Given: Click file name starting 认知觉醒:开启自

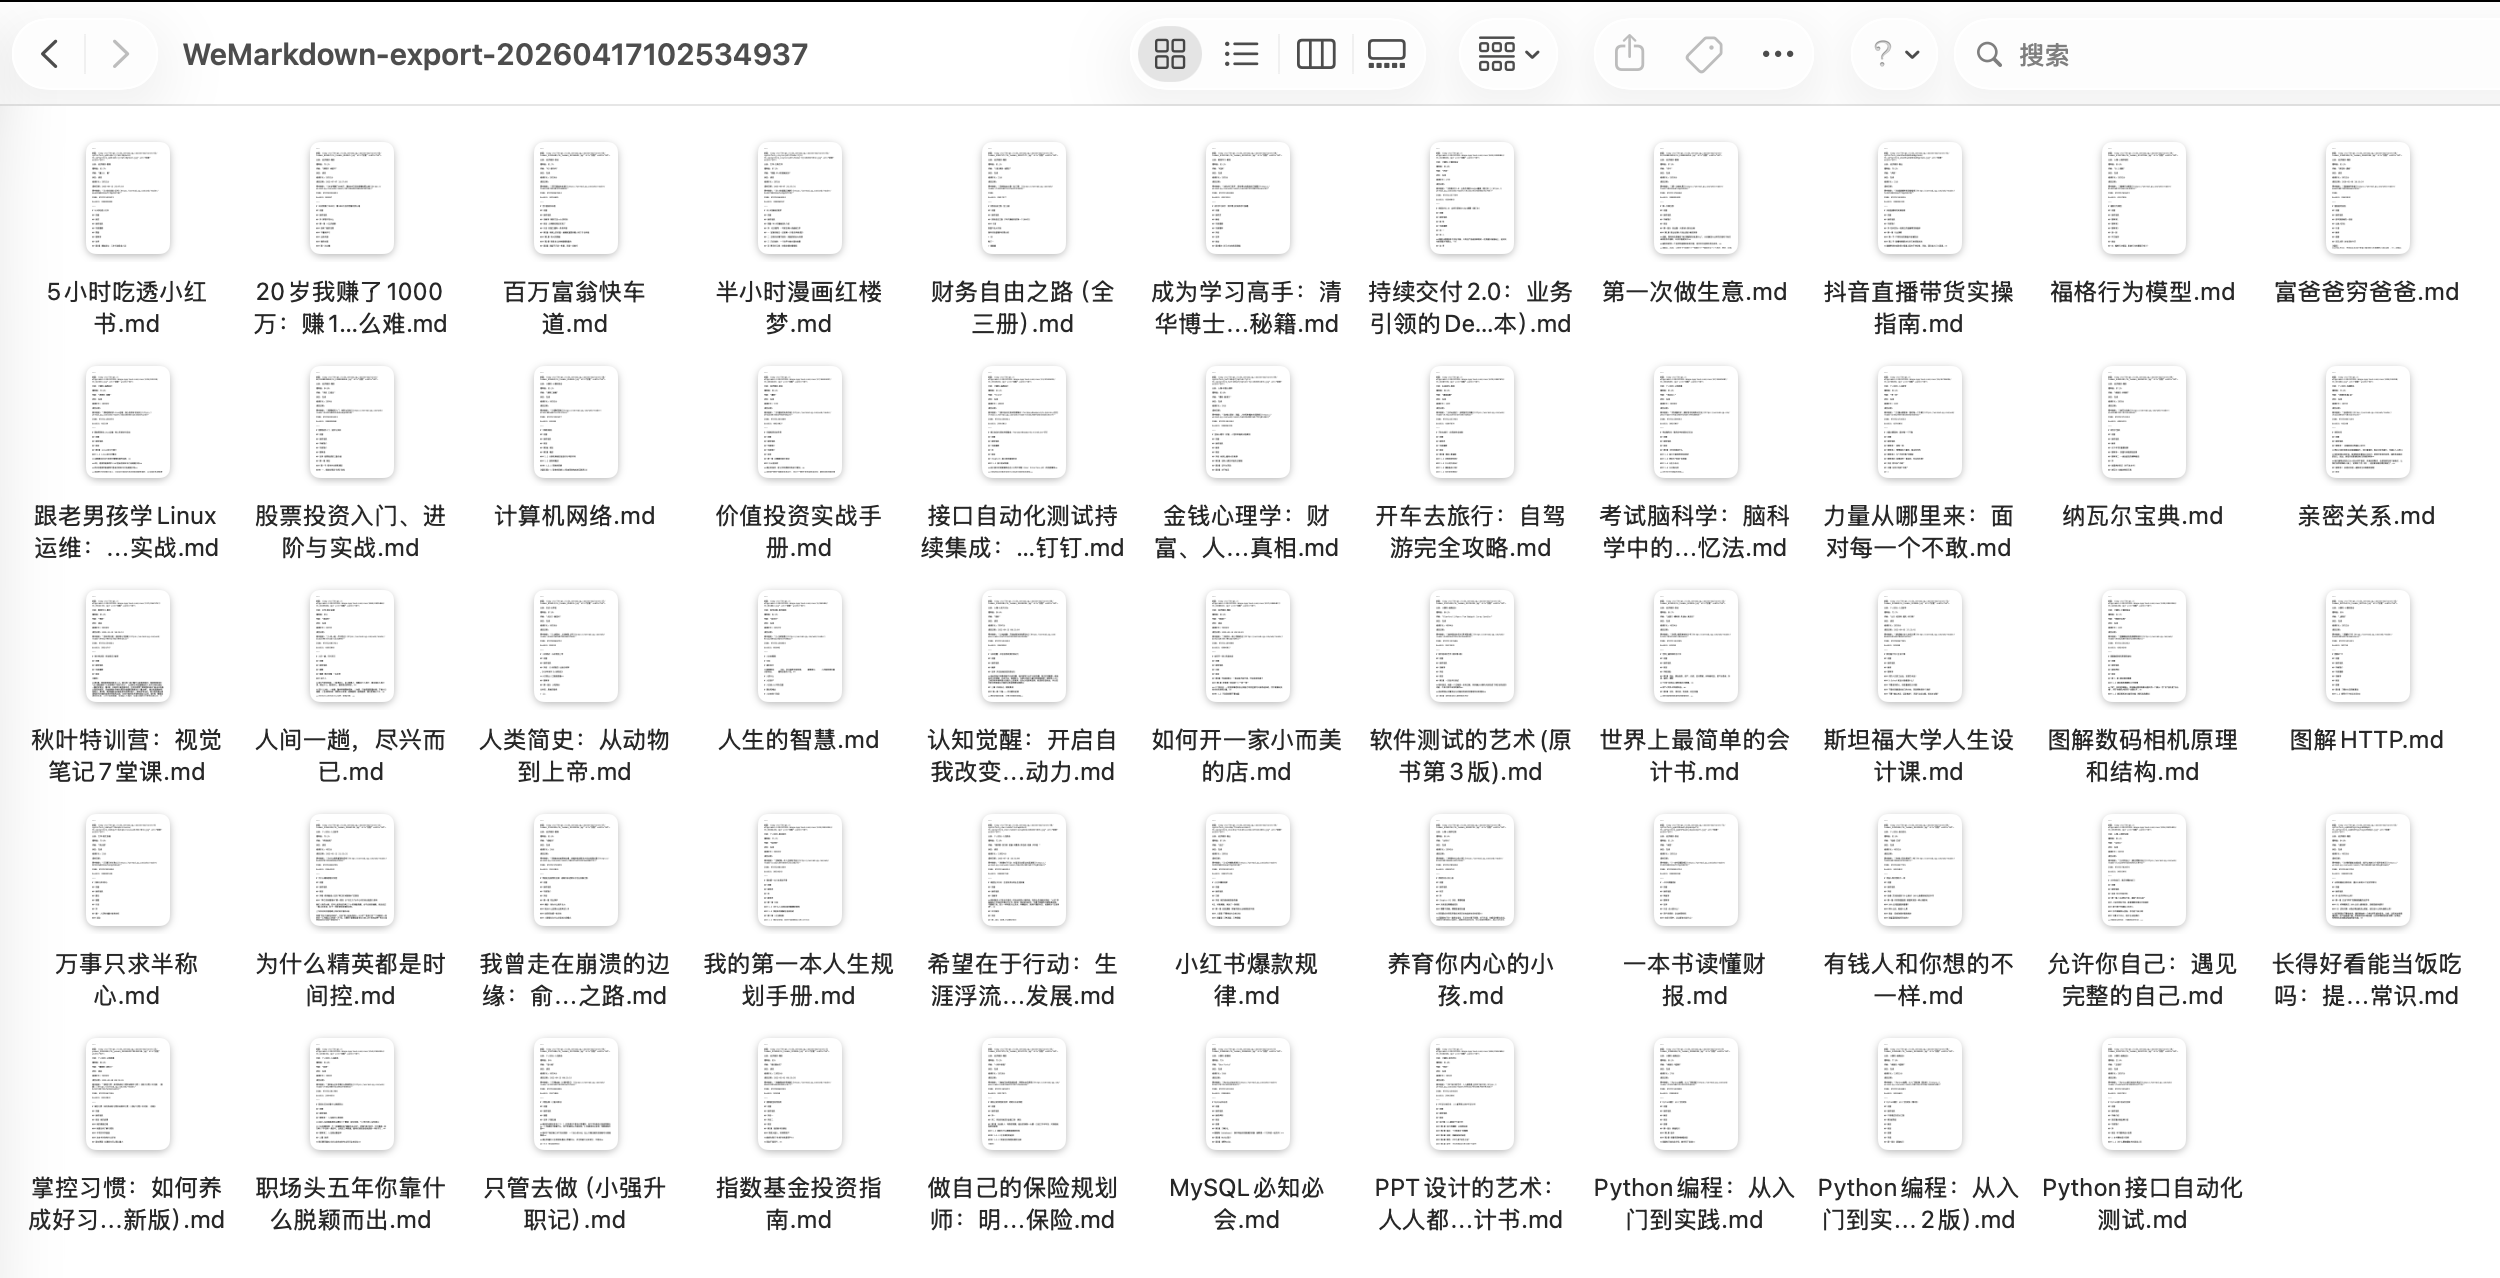Looking at the screenshot, I should [1023, 756].
